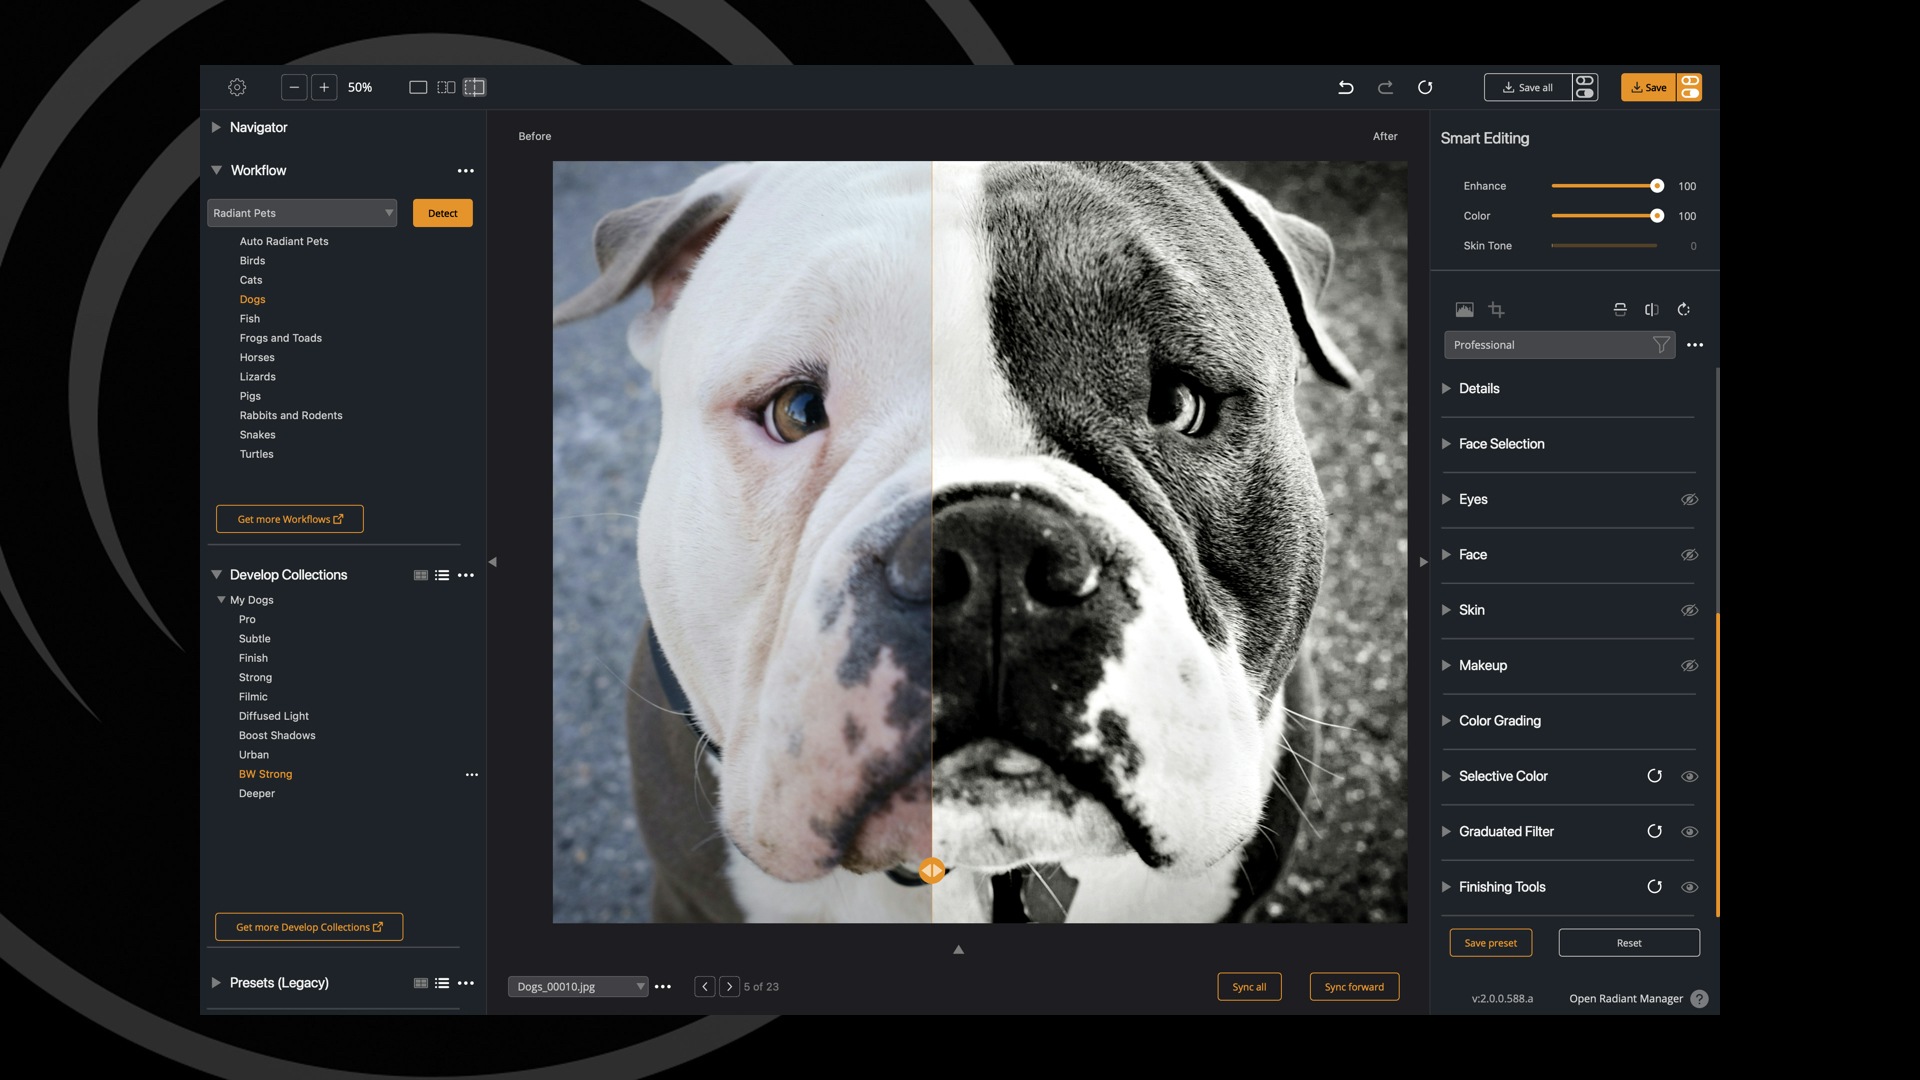Viewport: 1920px width, 1080px height.
Task: Hide Selective Color adjustments
Action: pyautogui.click(x=1690, y=776)
